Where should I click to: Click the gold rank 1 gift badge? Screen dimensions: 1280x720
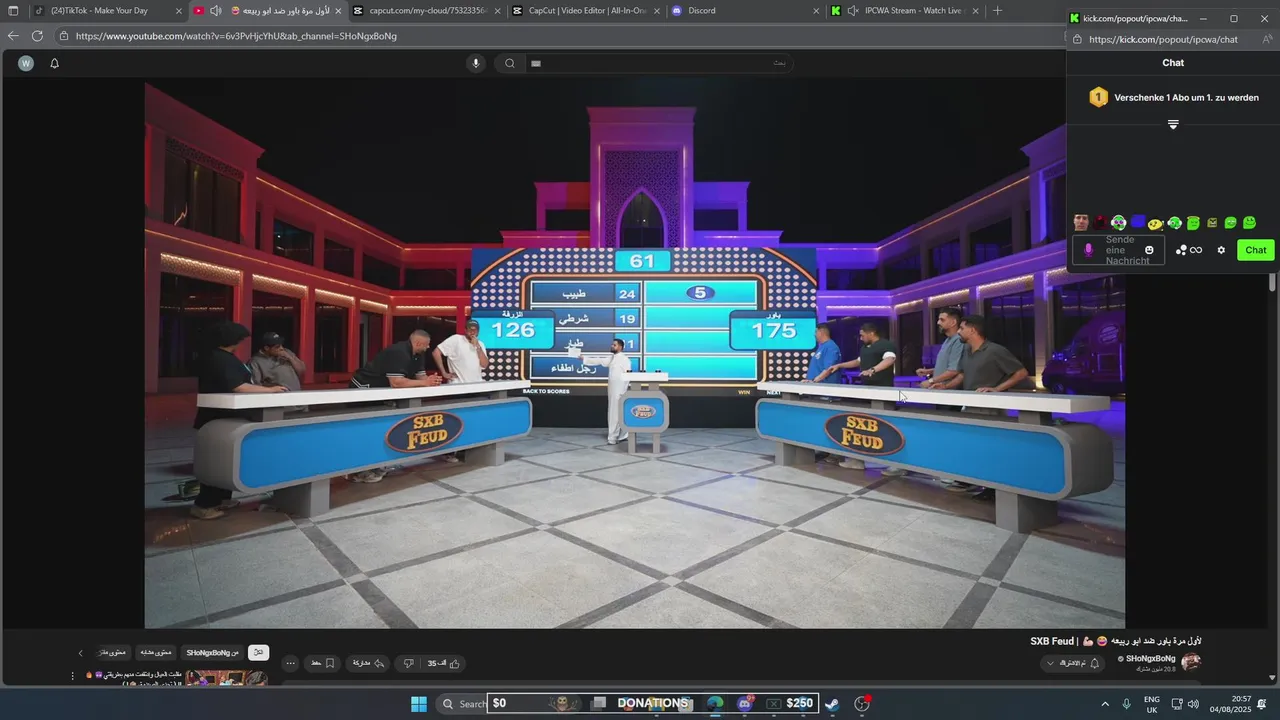coord(1098,97)
